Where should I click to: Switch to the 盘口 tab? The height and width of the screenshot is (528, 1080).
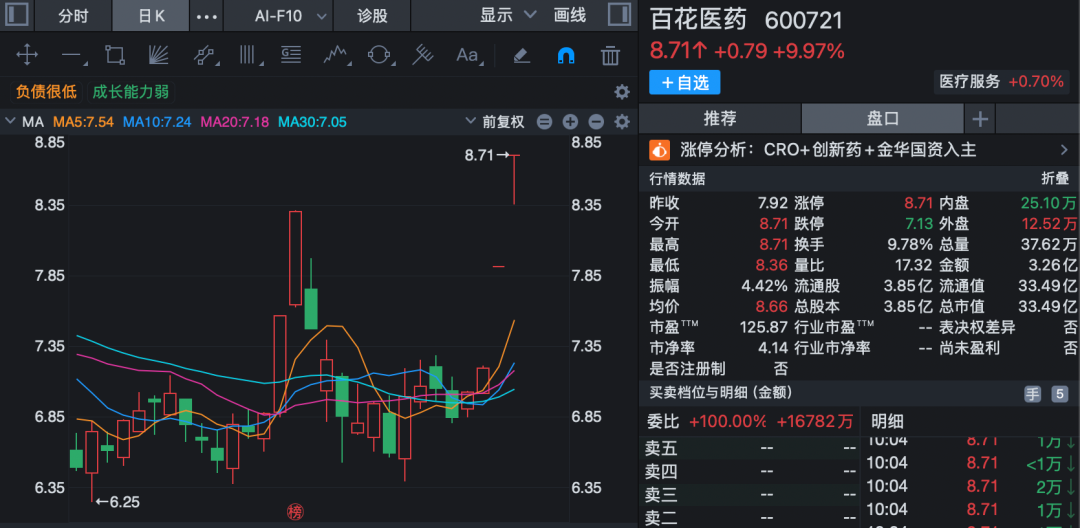coord(882,118)
